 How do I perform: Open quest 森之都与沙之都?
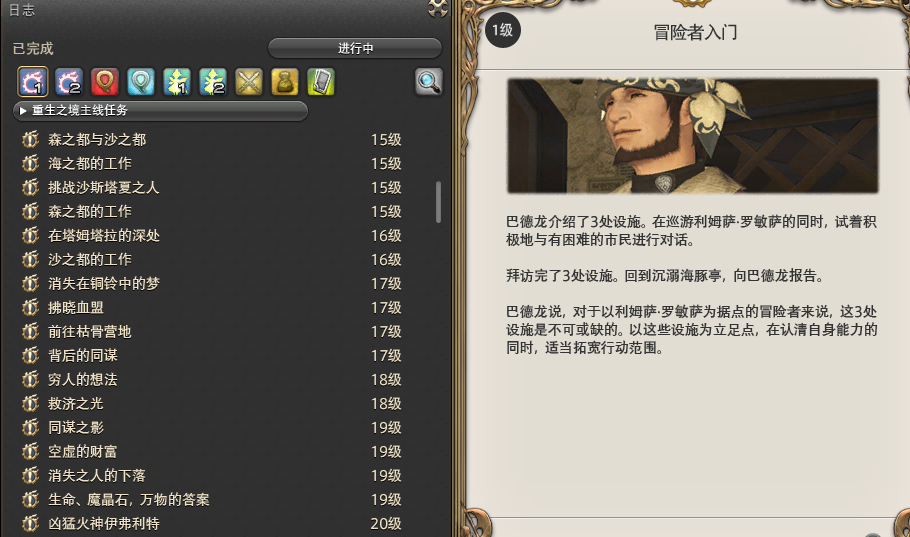coord(212,140)
